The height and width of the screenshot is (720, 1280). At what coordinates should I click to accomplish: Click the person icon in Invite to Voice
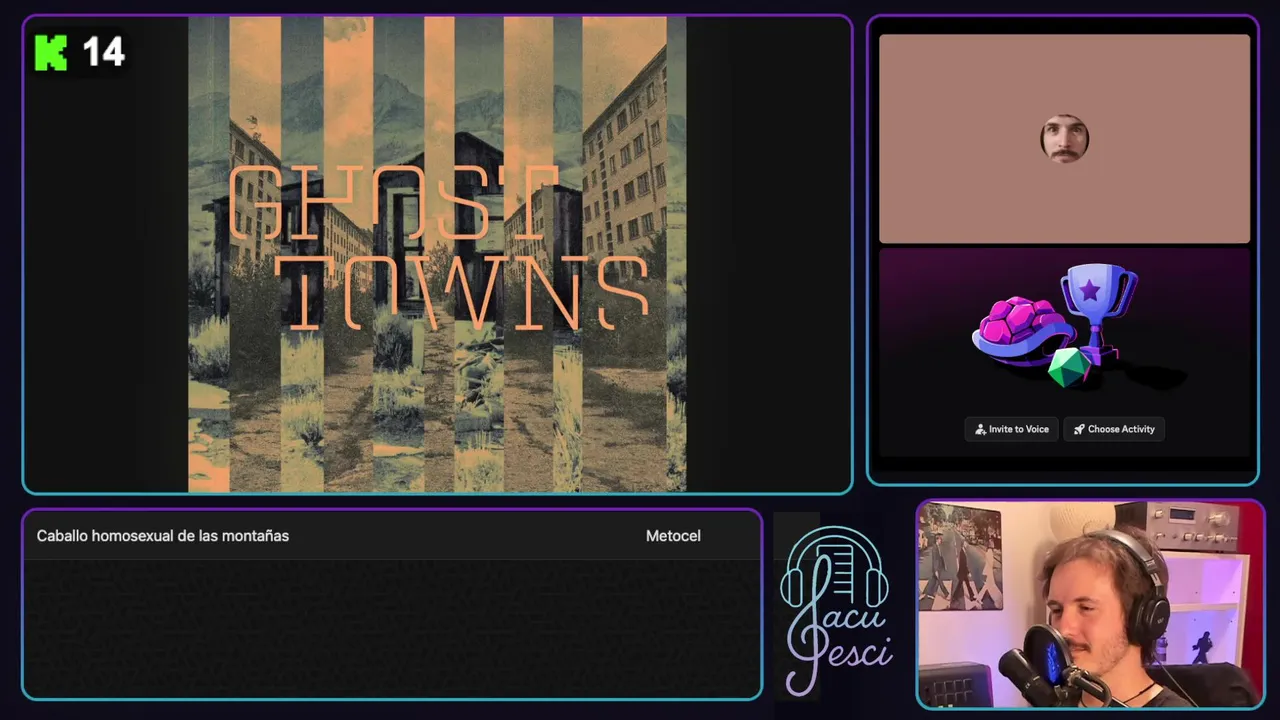980,429
